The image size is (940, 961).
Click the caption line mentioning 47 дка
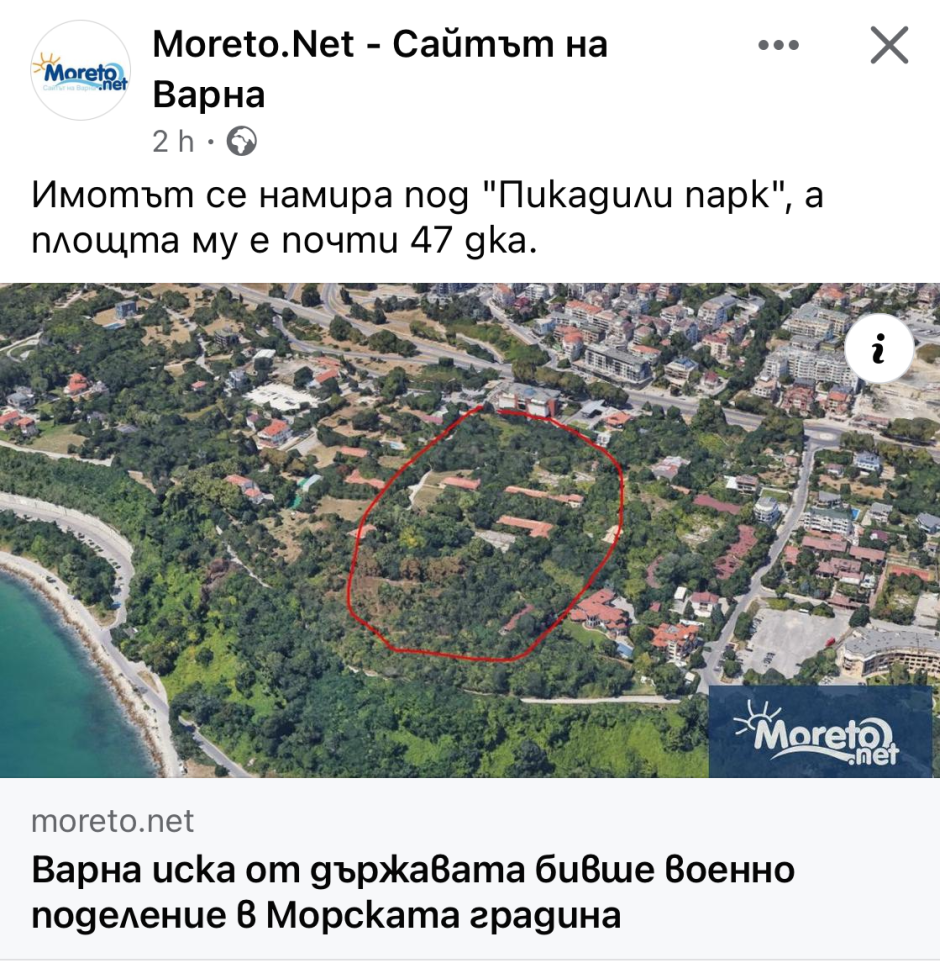pyautogui.click(x=284, y=240)
